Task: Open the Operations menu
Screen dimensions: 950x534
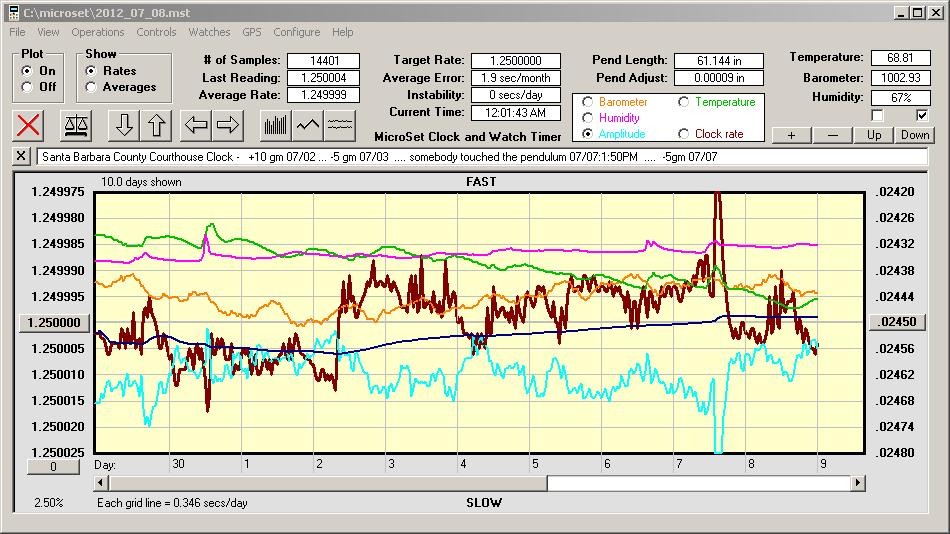Action: point(98,32)
